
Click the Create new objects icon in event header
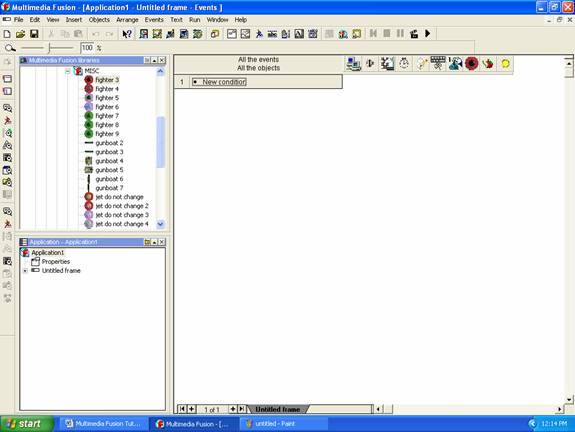421,64
